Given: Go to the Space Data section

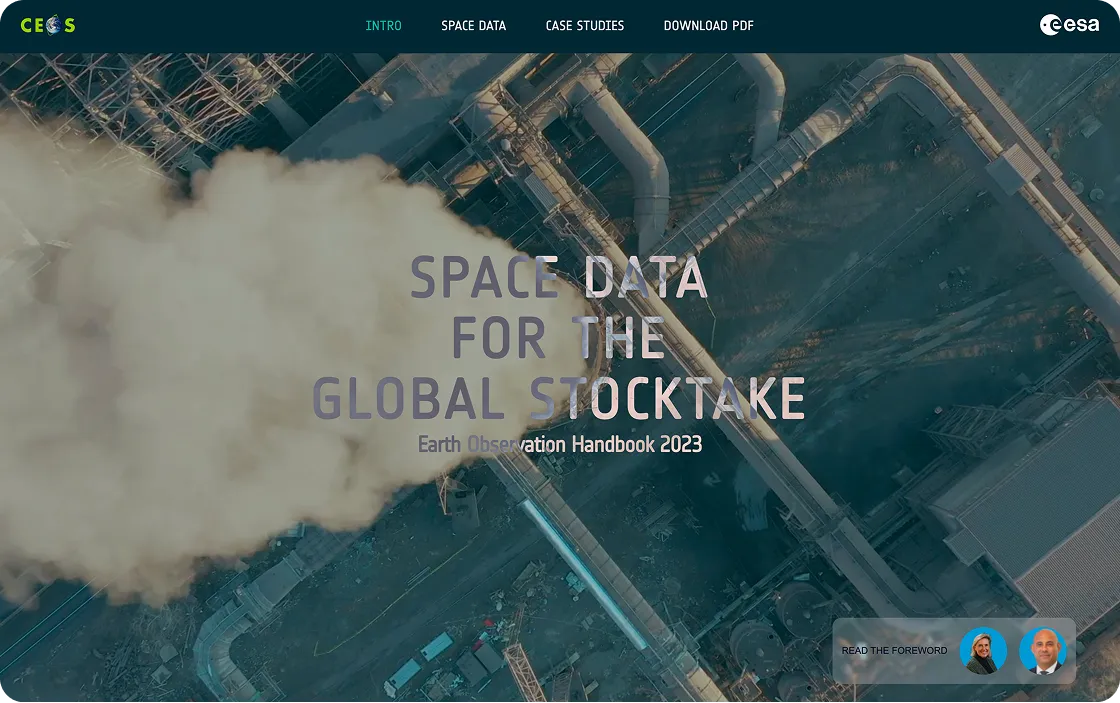Looking at the screenshot, I should (474, 26).
